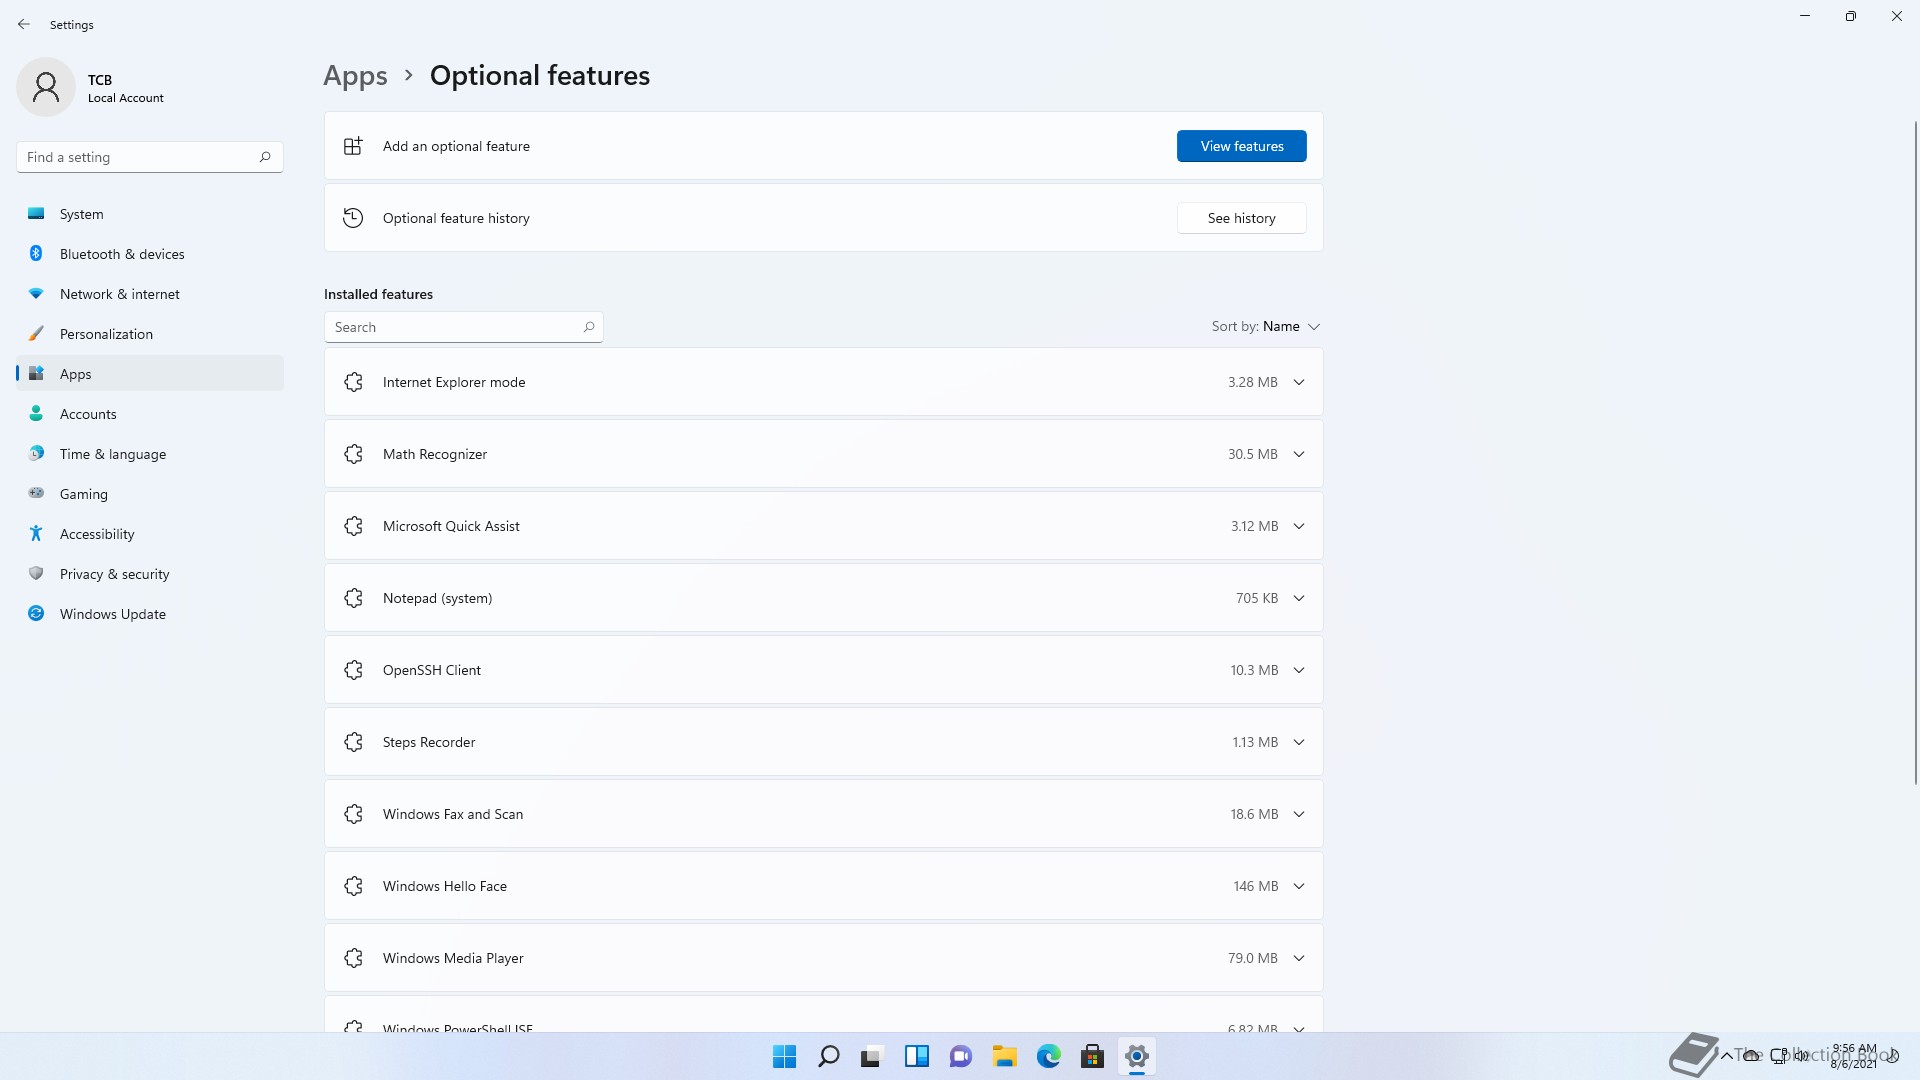Open Task View from the taskbar
The width and height of the screenshot is (1920, 1080).
872,1056
